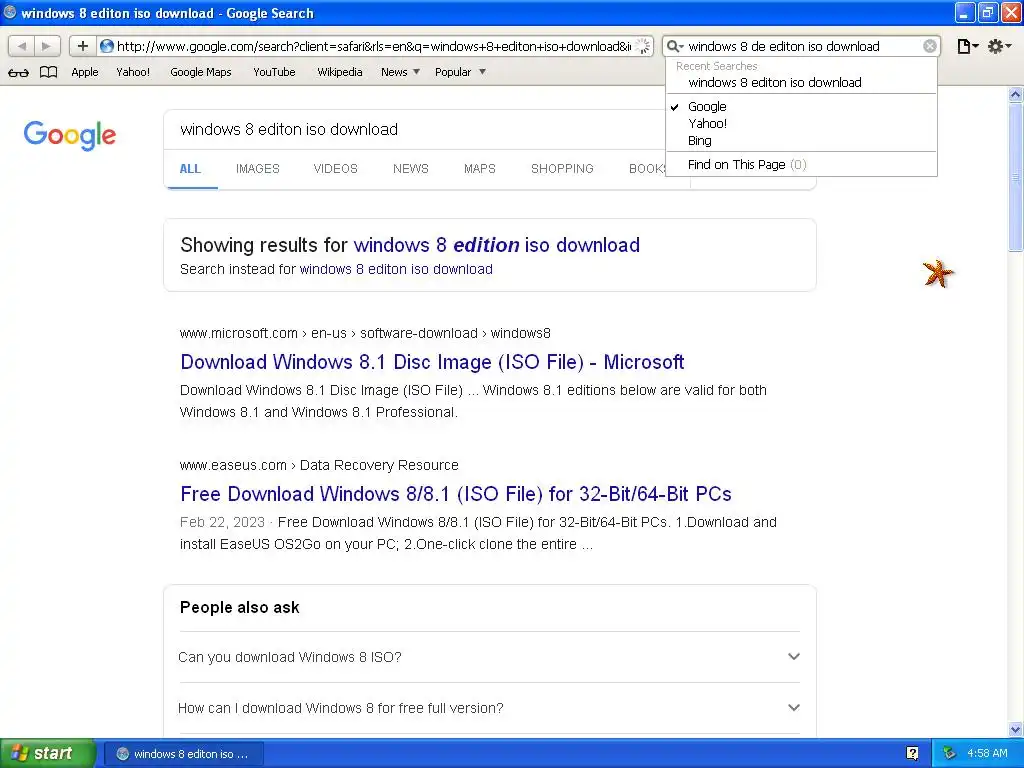Open the Yahoo! bookmark
This screenshot has height=768, width=1024.
pyautogui.click(x=133, y=72)
